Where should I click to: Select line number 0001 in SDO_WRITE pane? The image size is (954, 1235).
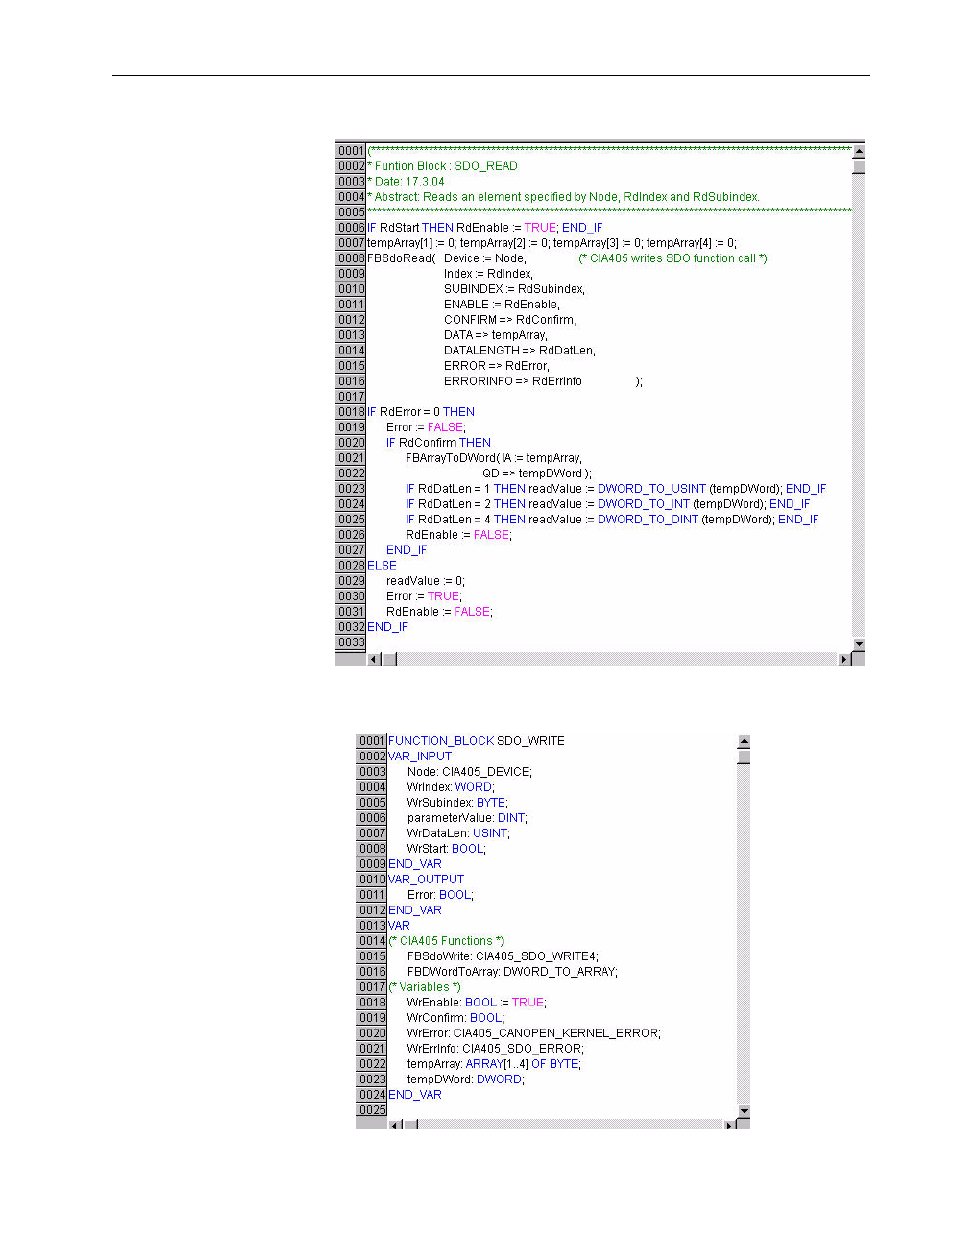pyautogui.click(x=372, y=741)
